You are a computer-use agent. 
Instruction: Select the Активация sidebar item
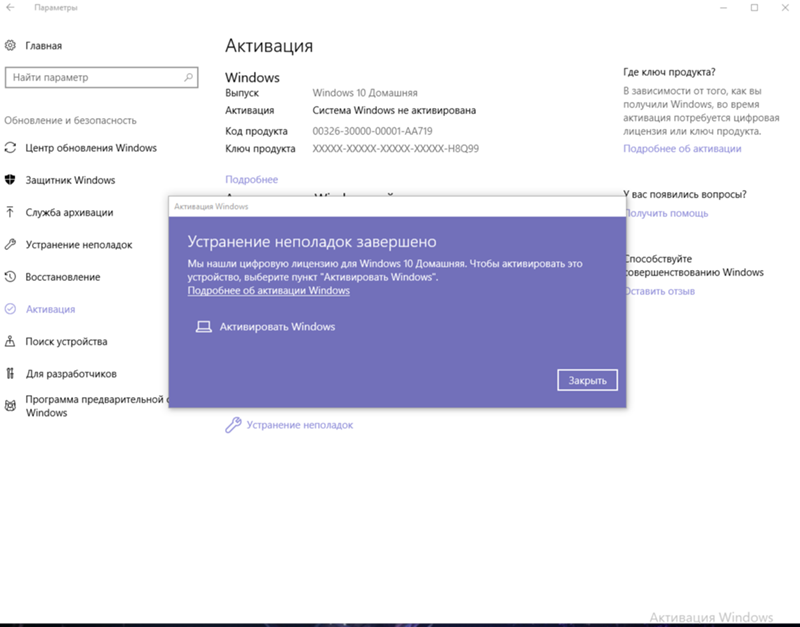click(x=51, y=309)
